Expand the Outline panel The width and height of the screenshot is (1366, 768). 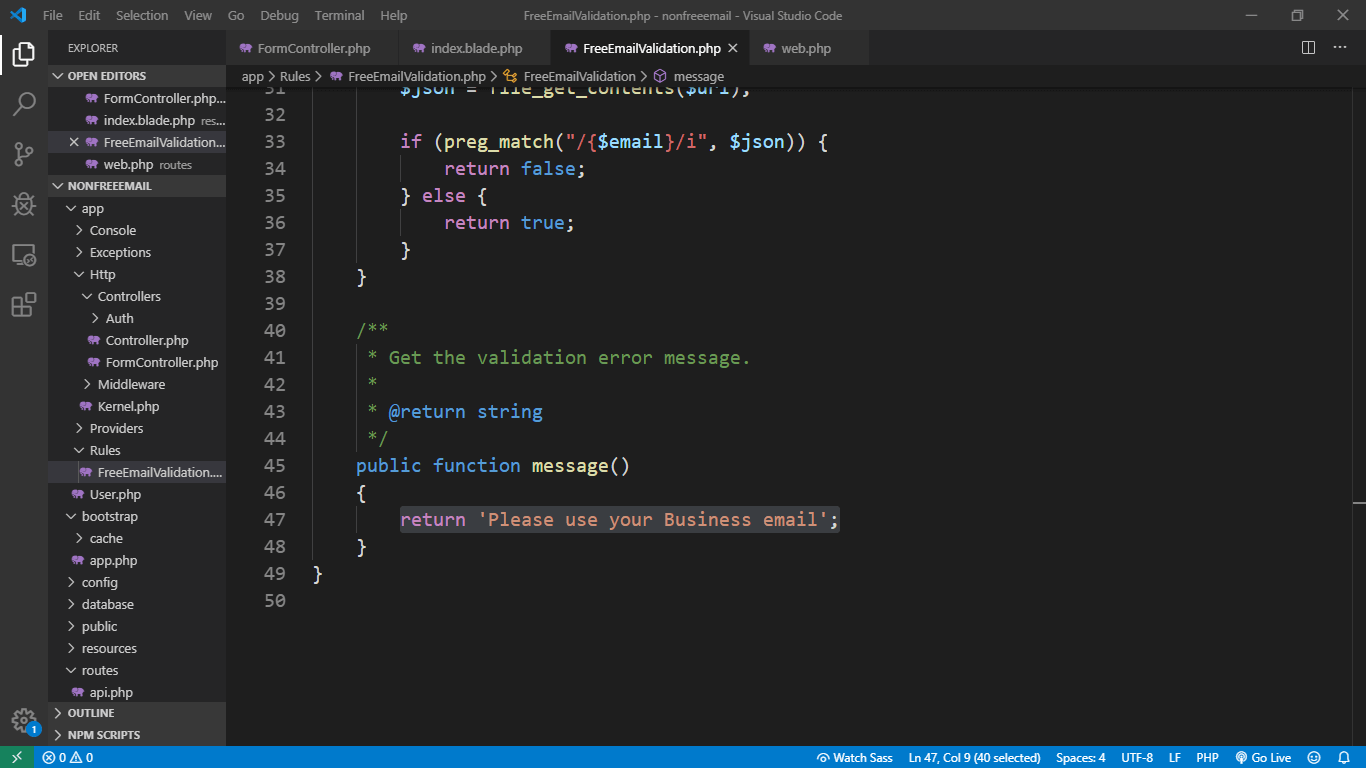pos(90,713)
